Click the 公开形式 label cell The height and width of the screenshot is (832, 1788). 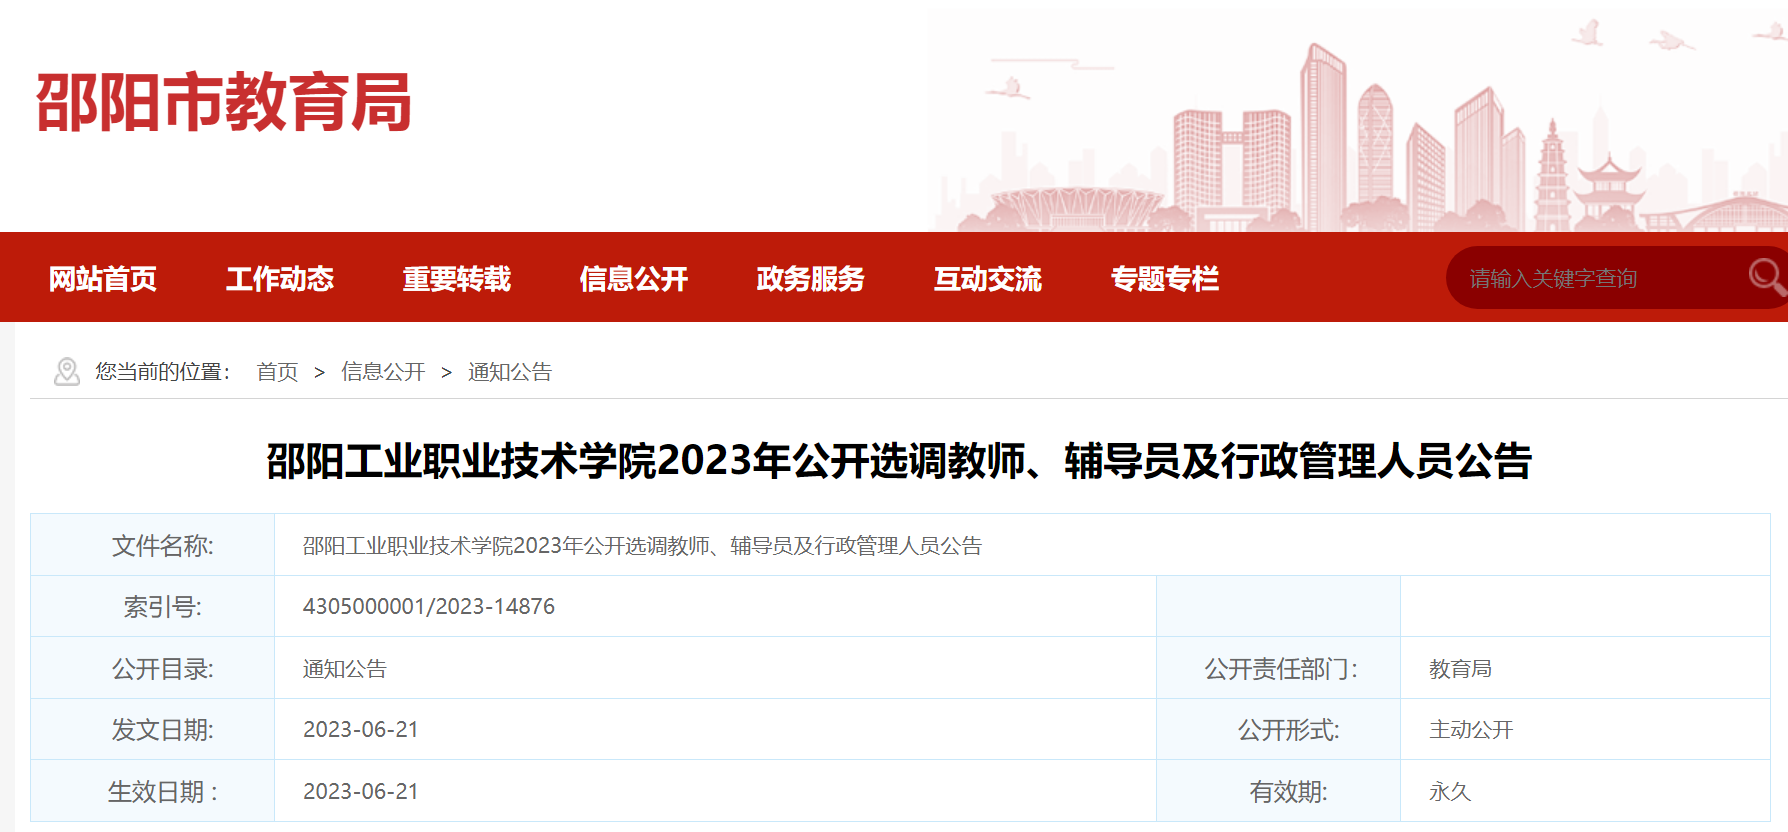pyautogui.click(x=1279, y=729)
